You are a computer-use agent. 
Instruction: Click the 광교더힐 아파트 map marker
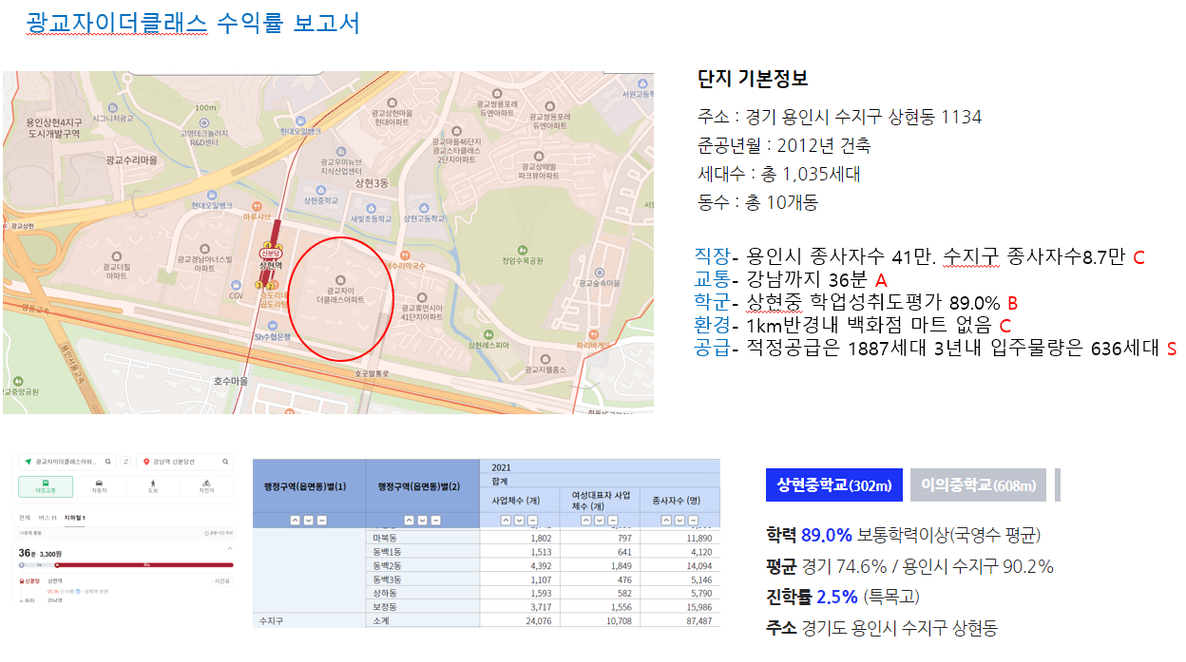click(x=116, y=256)
